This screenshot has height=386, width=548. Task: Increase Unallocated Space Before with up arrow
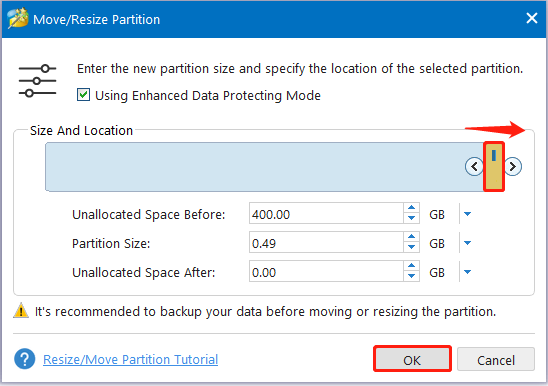click(411, 208)
